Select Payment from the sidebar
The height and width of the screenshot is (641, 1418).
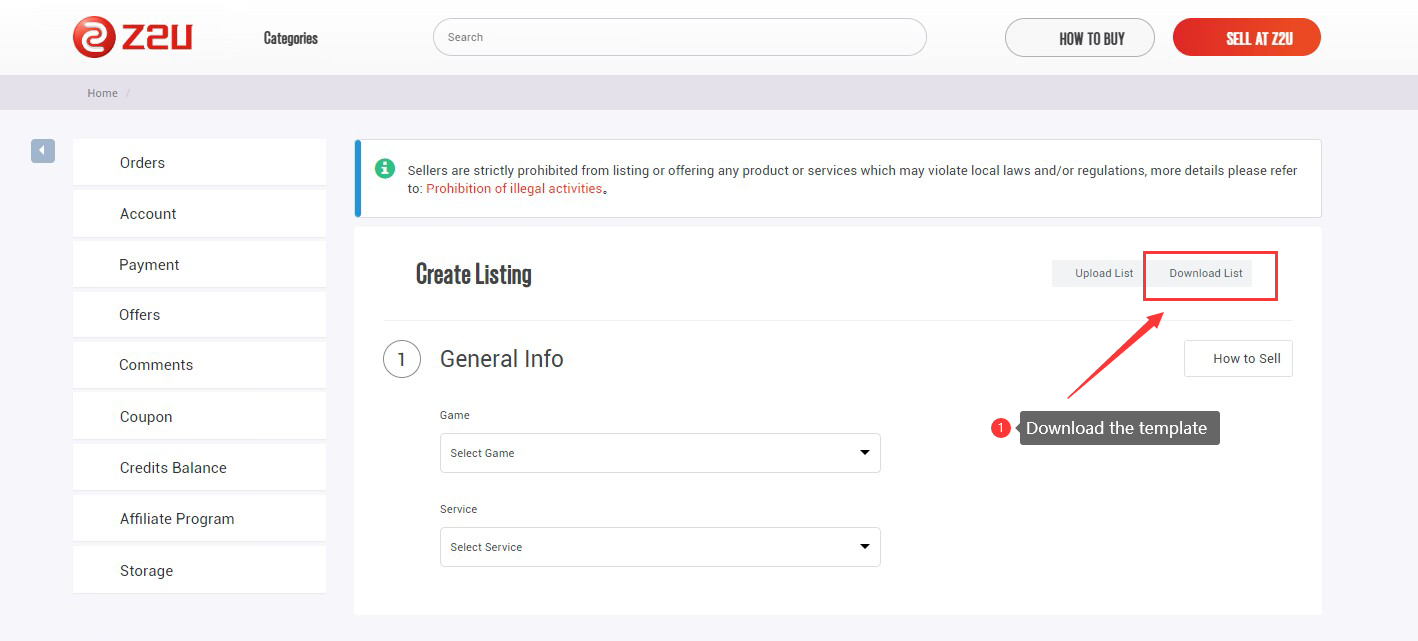149,265
